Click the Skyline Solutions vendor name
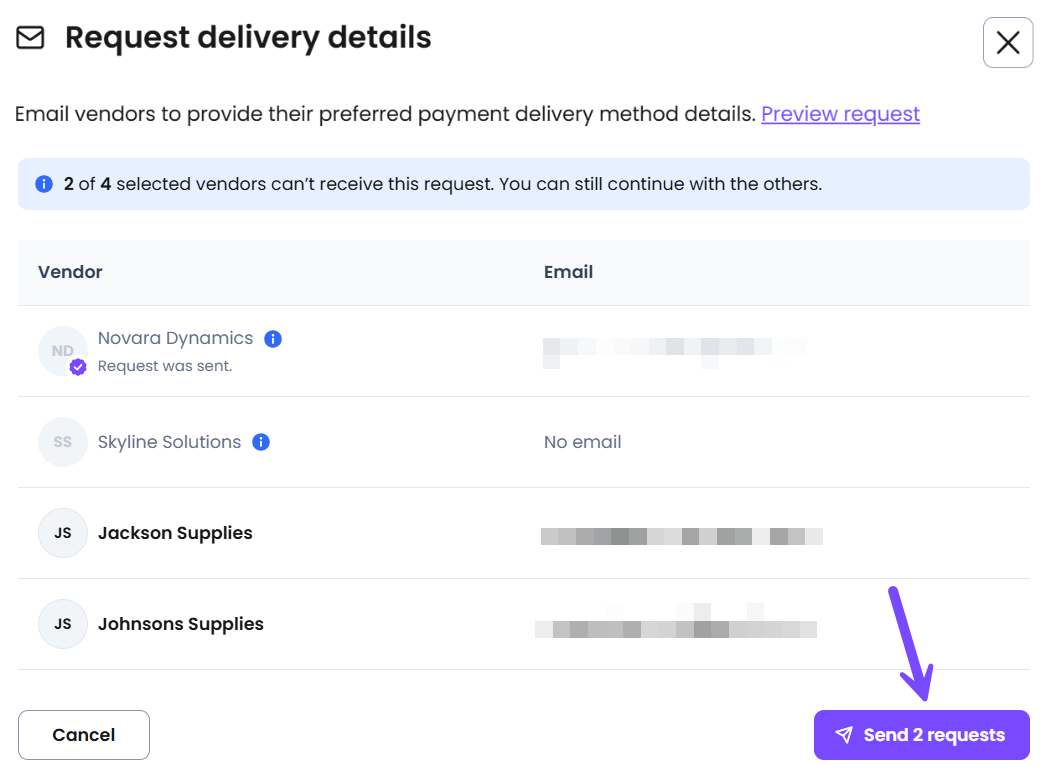The width and height of the screenshot is (1044, 780). point(169,442)
